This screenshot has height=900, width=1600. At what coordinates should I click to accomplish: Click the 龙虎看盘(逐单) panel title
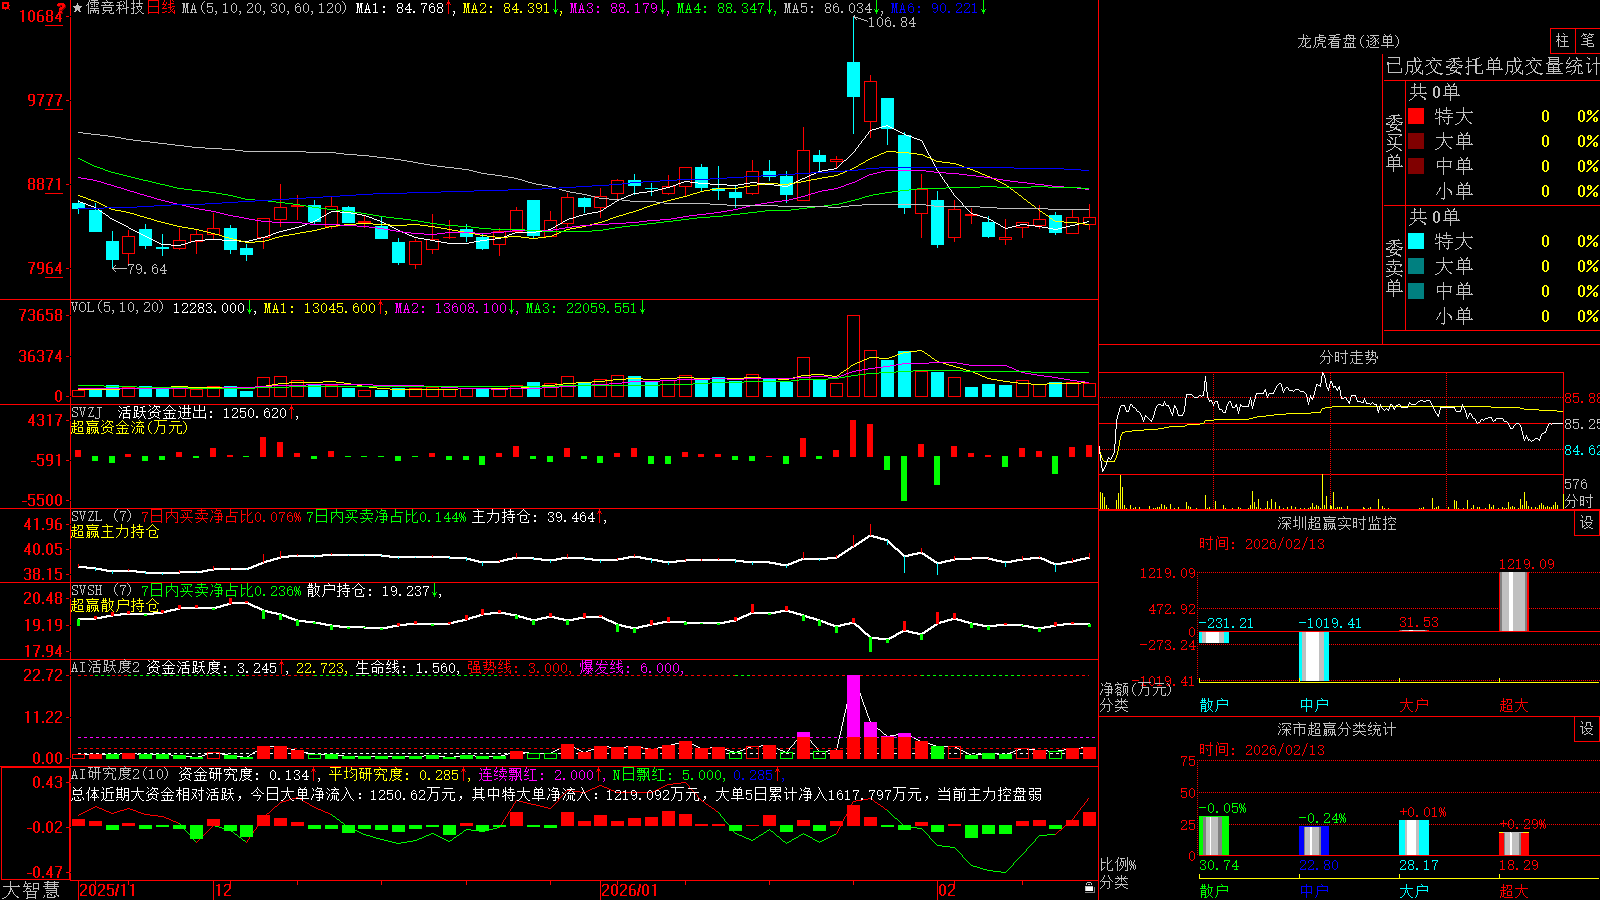1349,41
